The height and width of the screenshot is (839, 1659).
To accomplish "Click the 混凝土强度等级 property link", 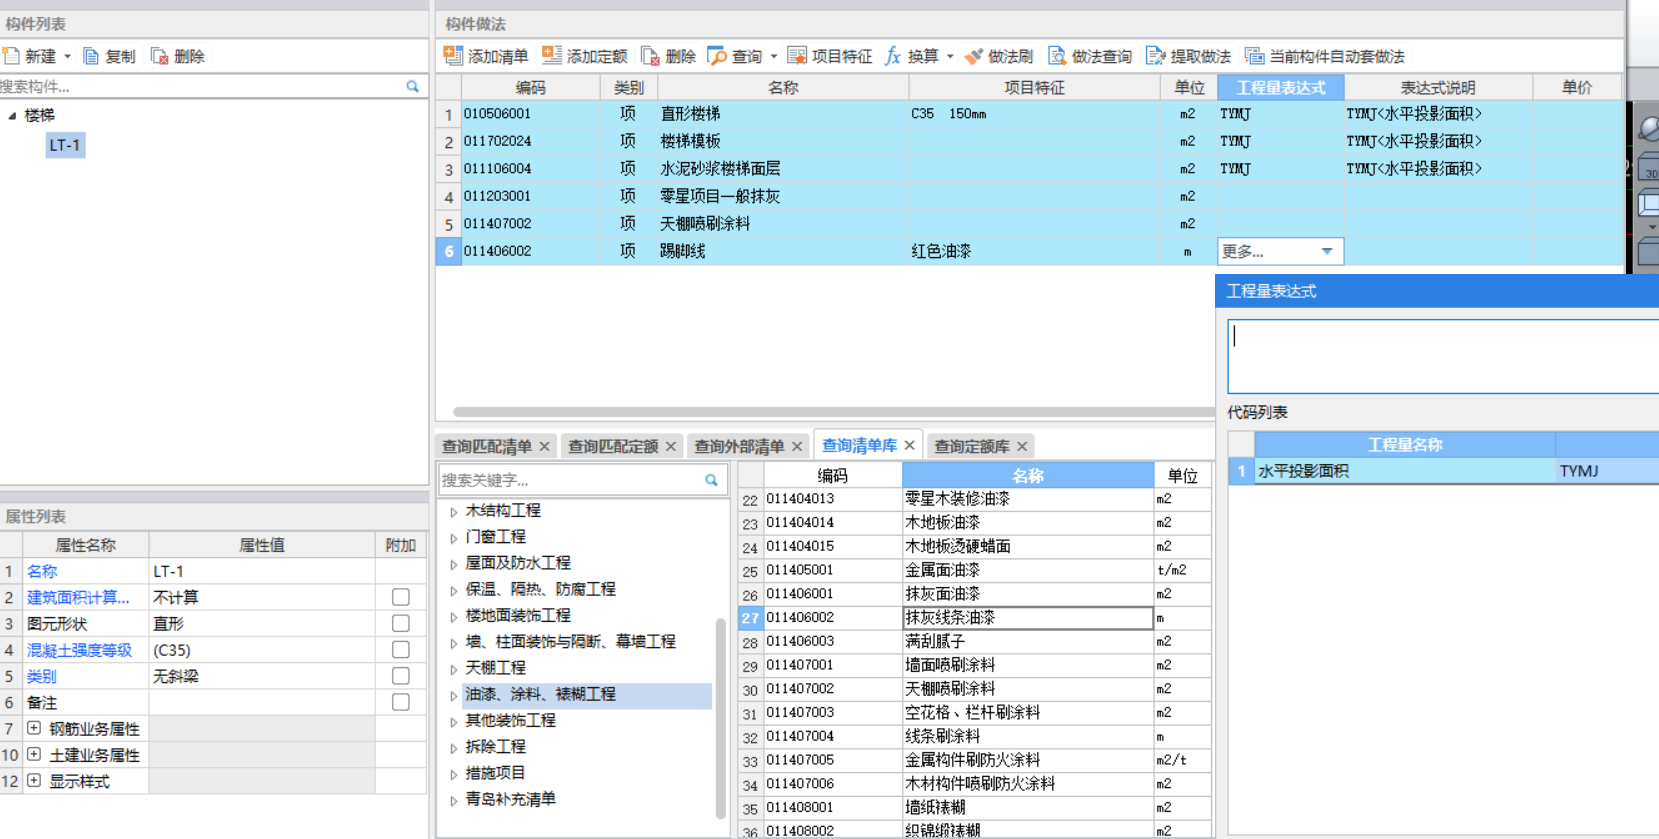I will coord(79,650).
